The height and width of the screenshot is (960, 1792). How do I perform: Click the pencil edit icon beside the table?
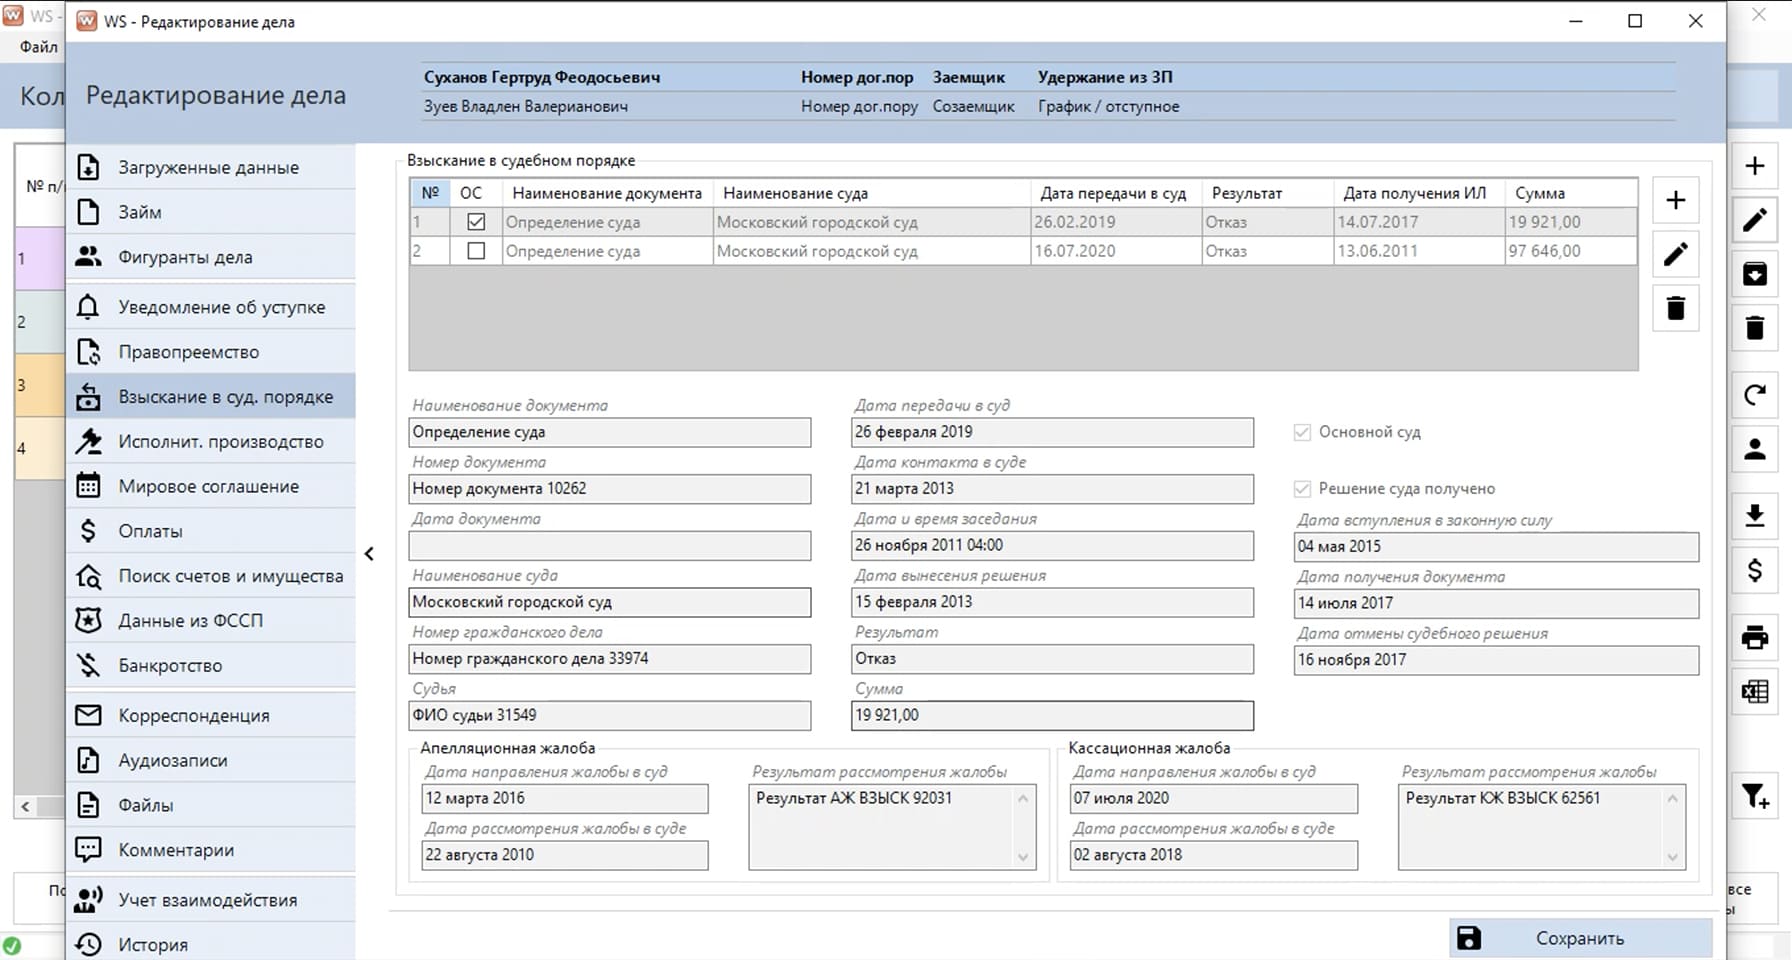(x=1675, y=255)
